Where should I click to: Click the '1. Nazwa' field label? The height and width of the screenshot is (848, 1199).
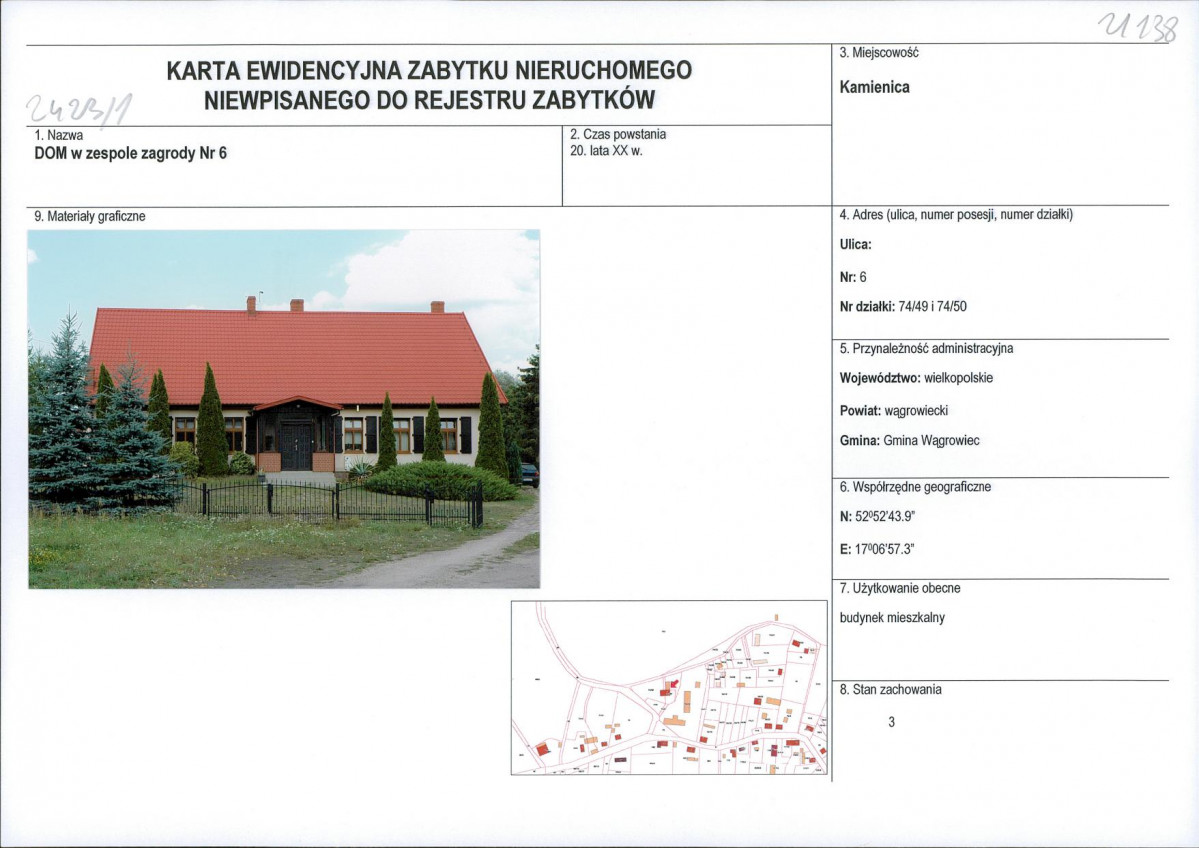[x=59, y=135]
